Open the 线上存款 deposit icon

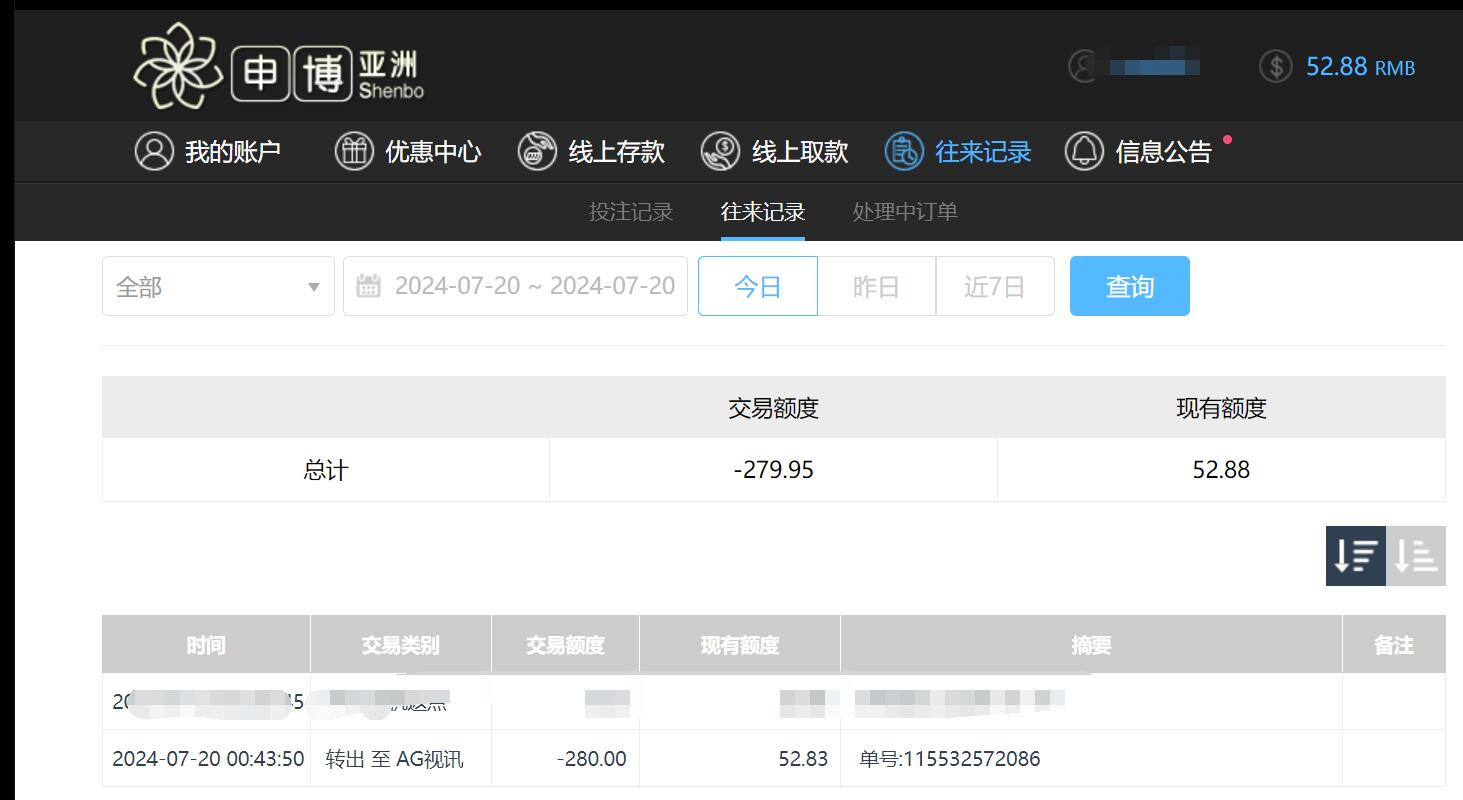[537, 151]
